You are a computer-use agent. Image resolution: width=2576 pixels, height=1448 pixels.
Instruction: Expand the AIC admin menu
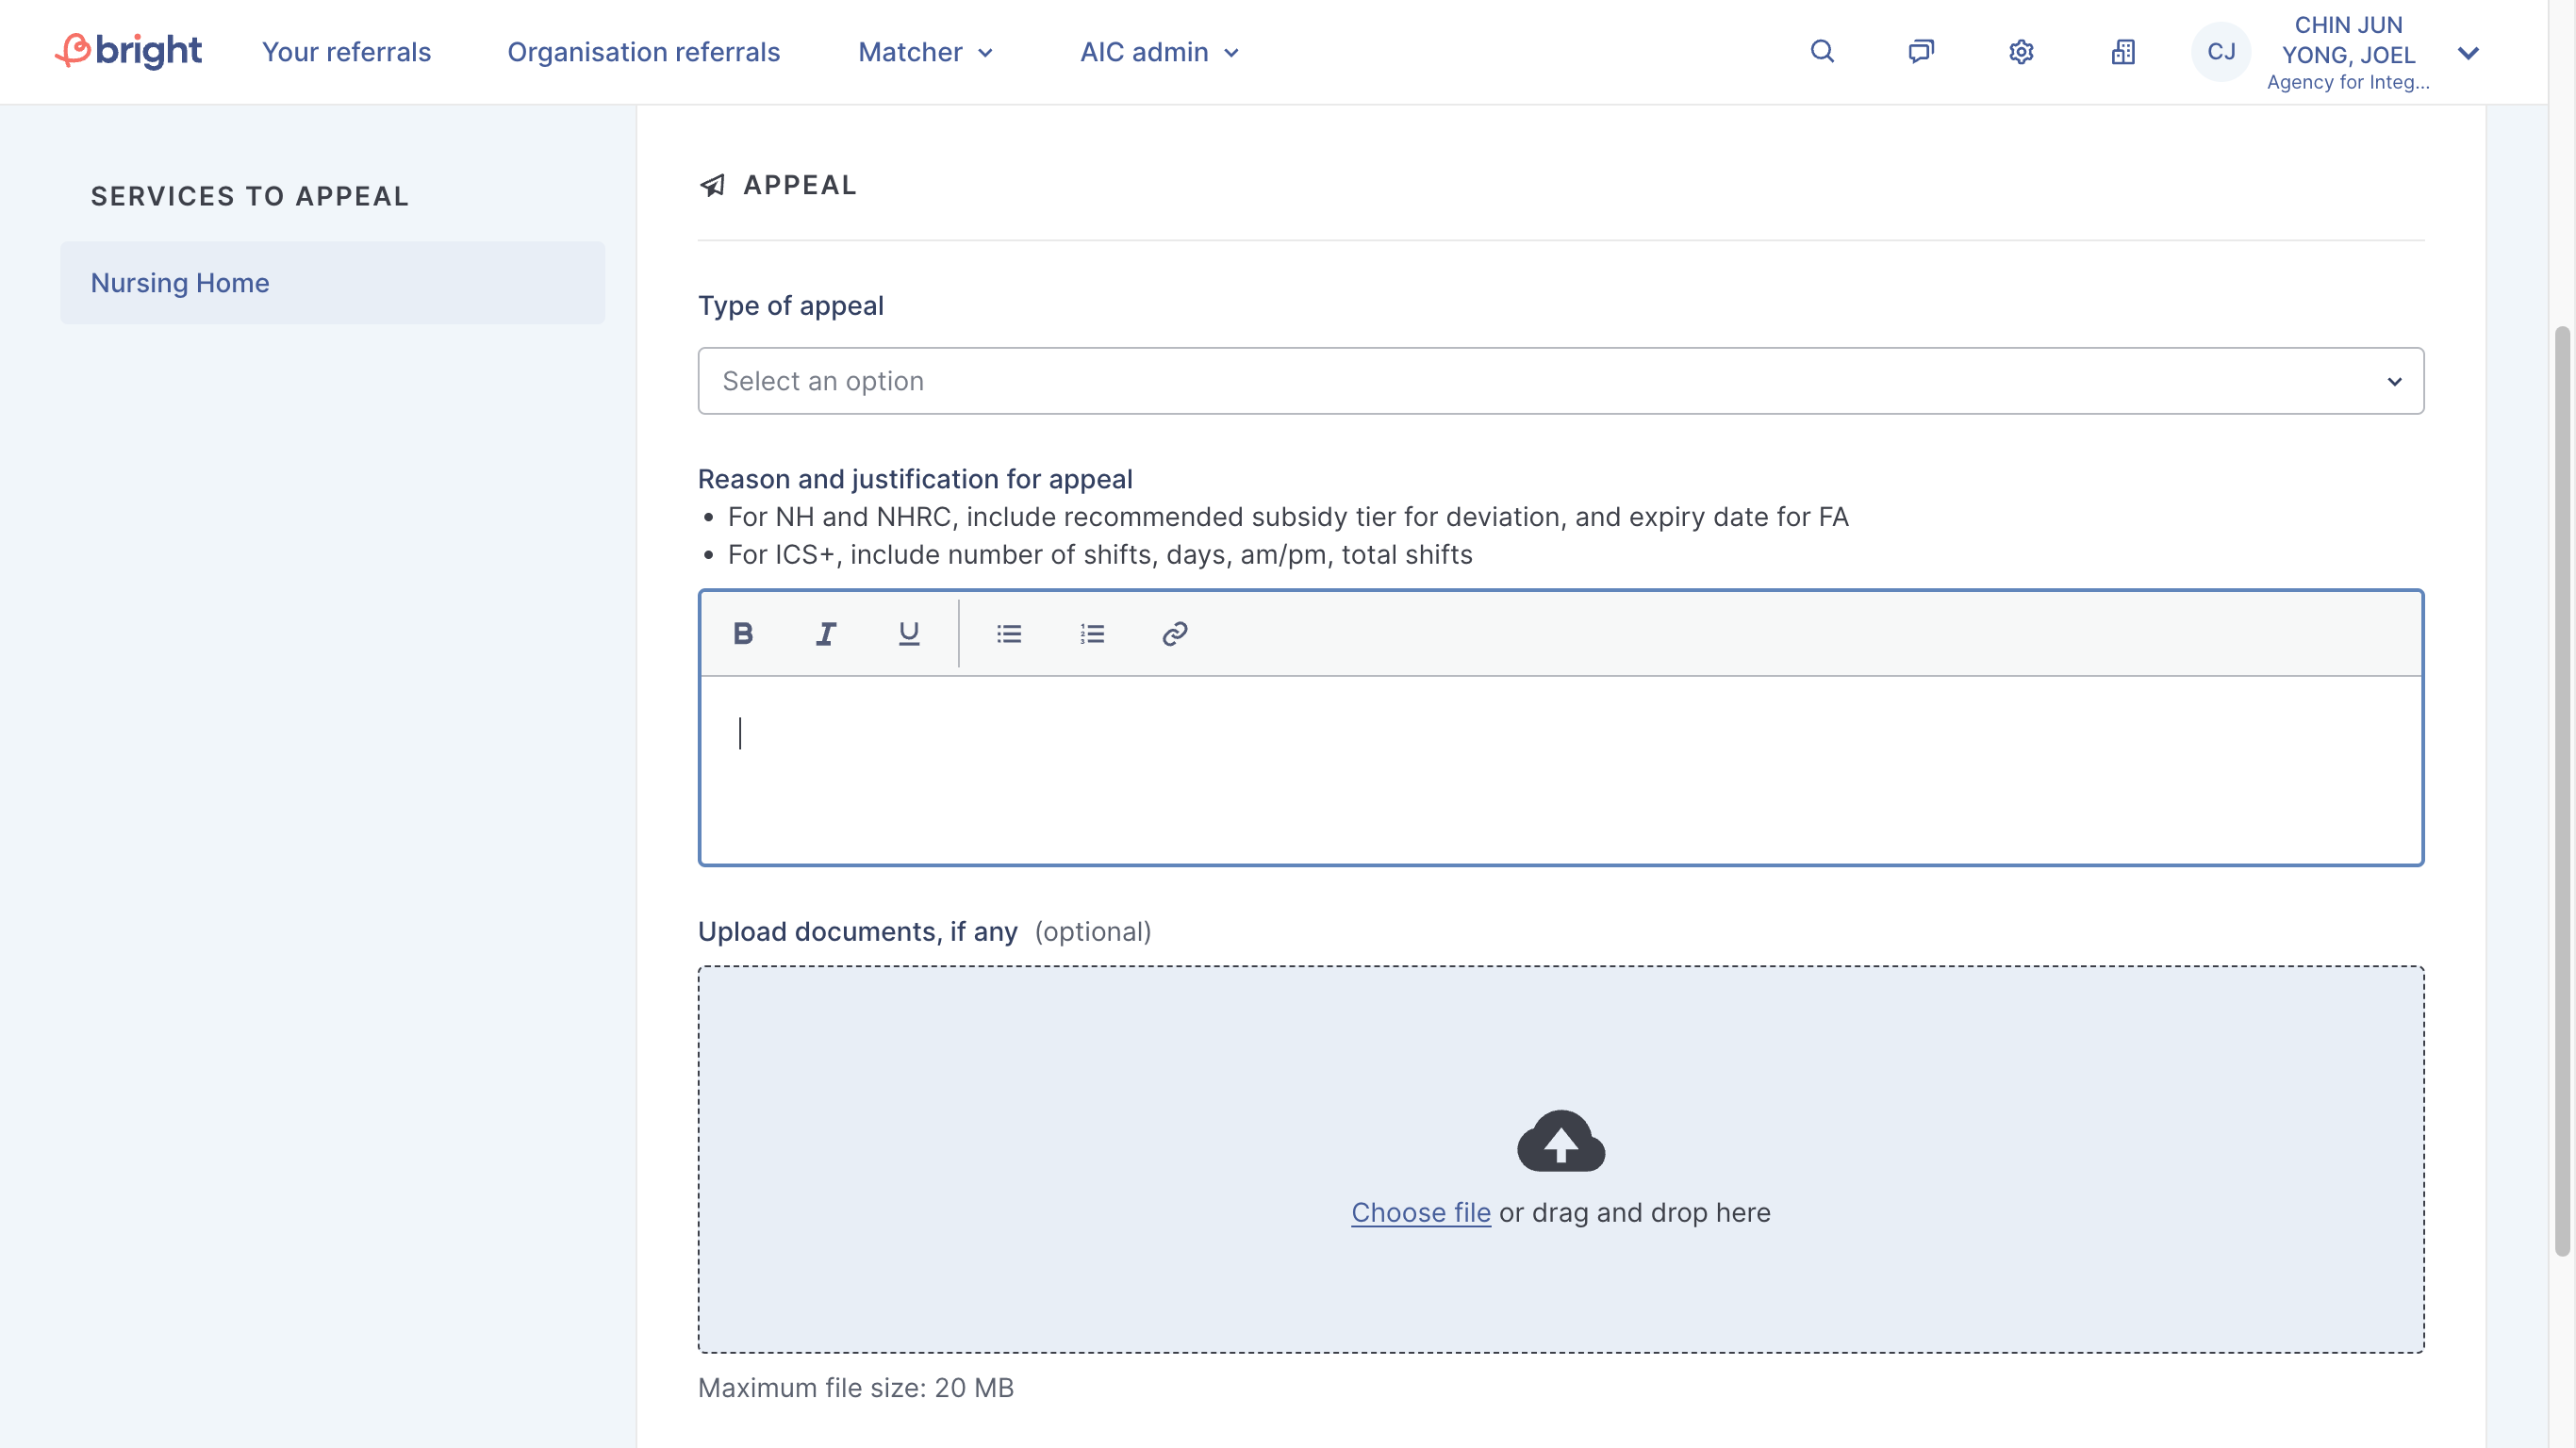1160,52
